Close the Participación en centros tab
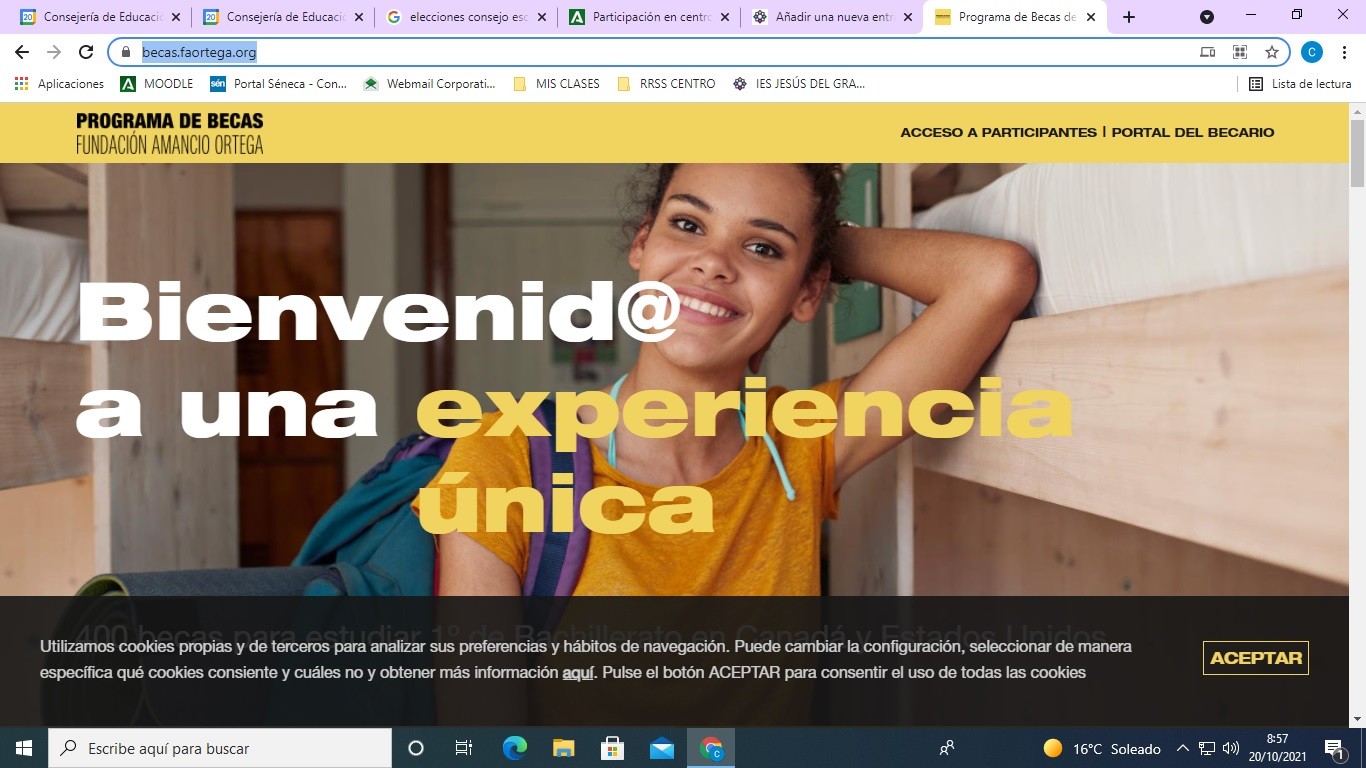Viewport: 1366px width, 768px height. click(x=725, y=17)
